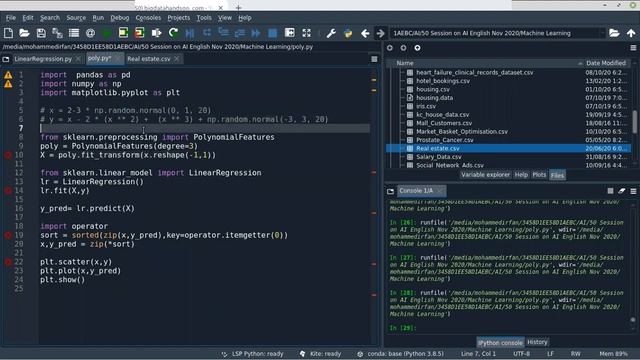Image resolution: width=640 pixels, height=360 pixels.
Task: Open the console pane options menu
Action: click(633, 191)
